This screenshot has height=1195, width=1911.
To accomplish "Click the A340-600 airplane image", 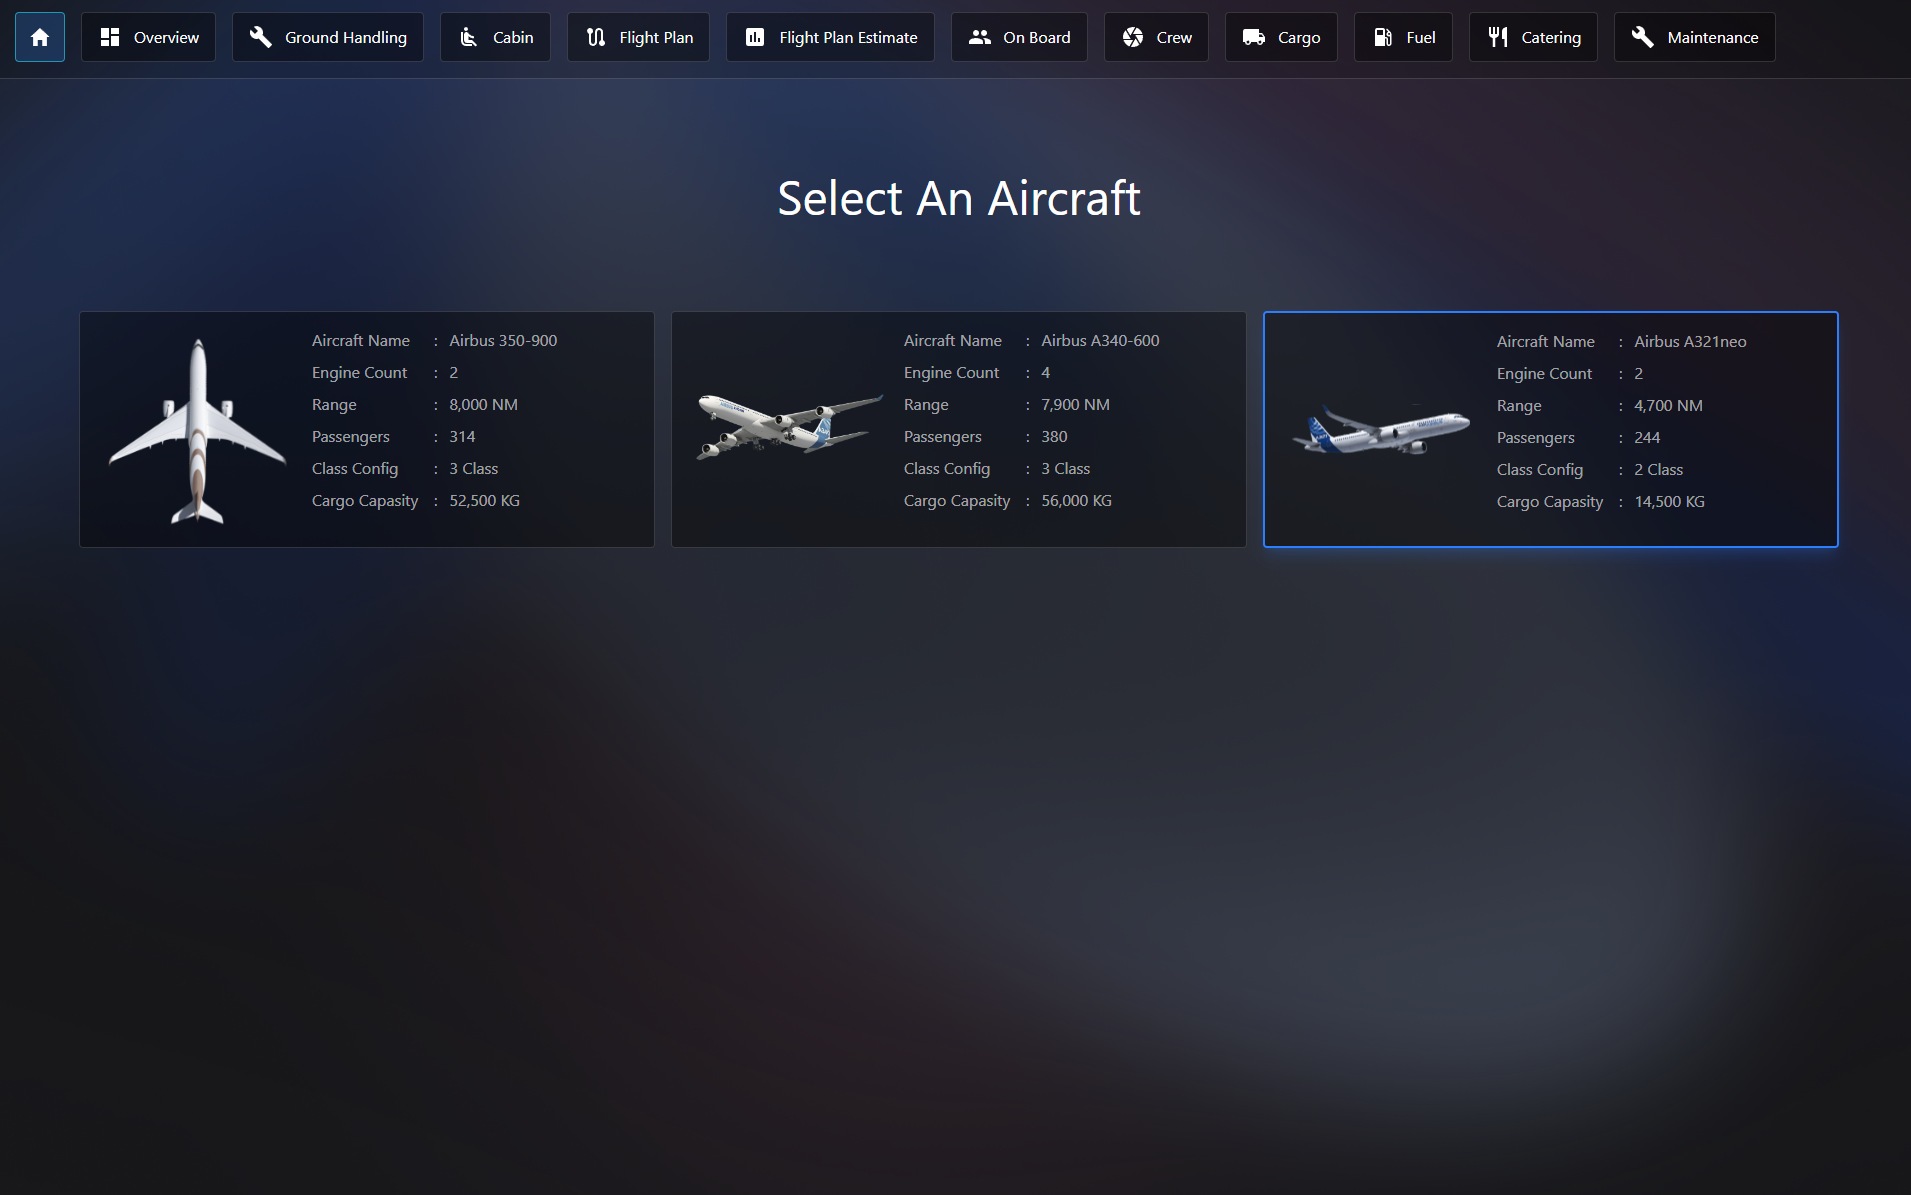I will (x=789, y=425).
